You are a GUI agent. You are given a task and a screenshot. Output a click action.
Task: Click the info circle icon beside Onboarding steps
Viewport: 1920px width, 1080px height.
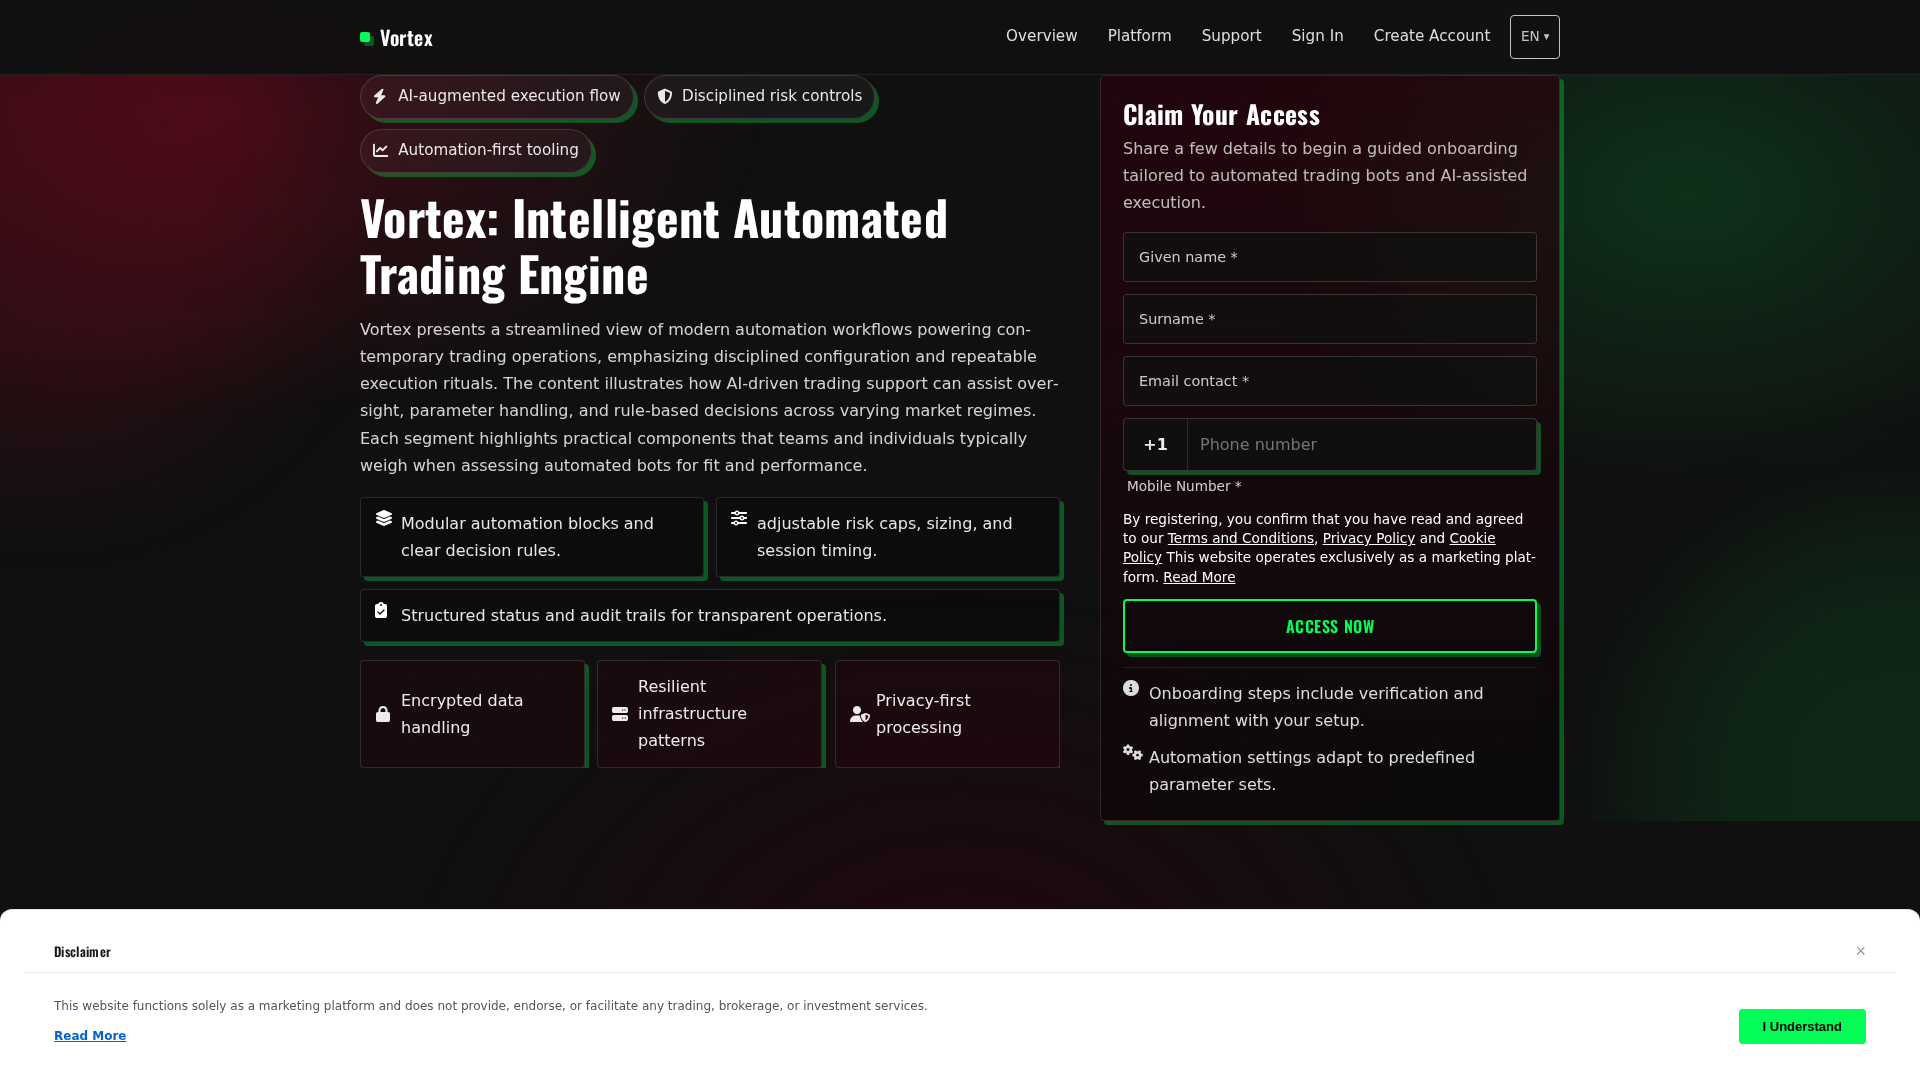click(1131, 688)
